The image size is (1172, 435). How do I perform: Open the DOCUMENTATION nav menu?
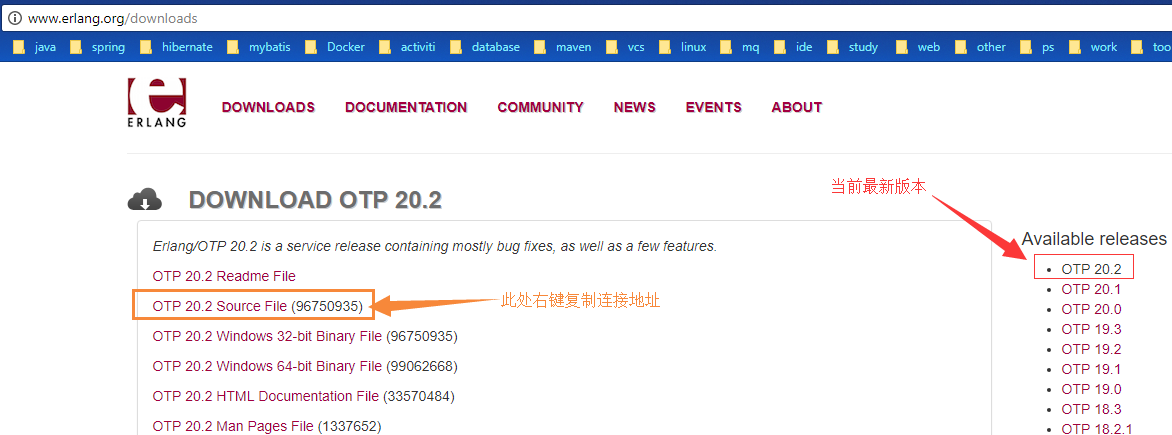pyautogui.click(x=406, y=107)
